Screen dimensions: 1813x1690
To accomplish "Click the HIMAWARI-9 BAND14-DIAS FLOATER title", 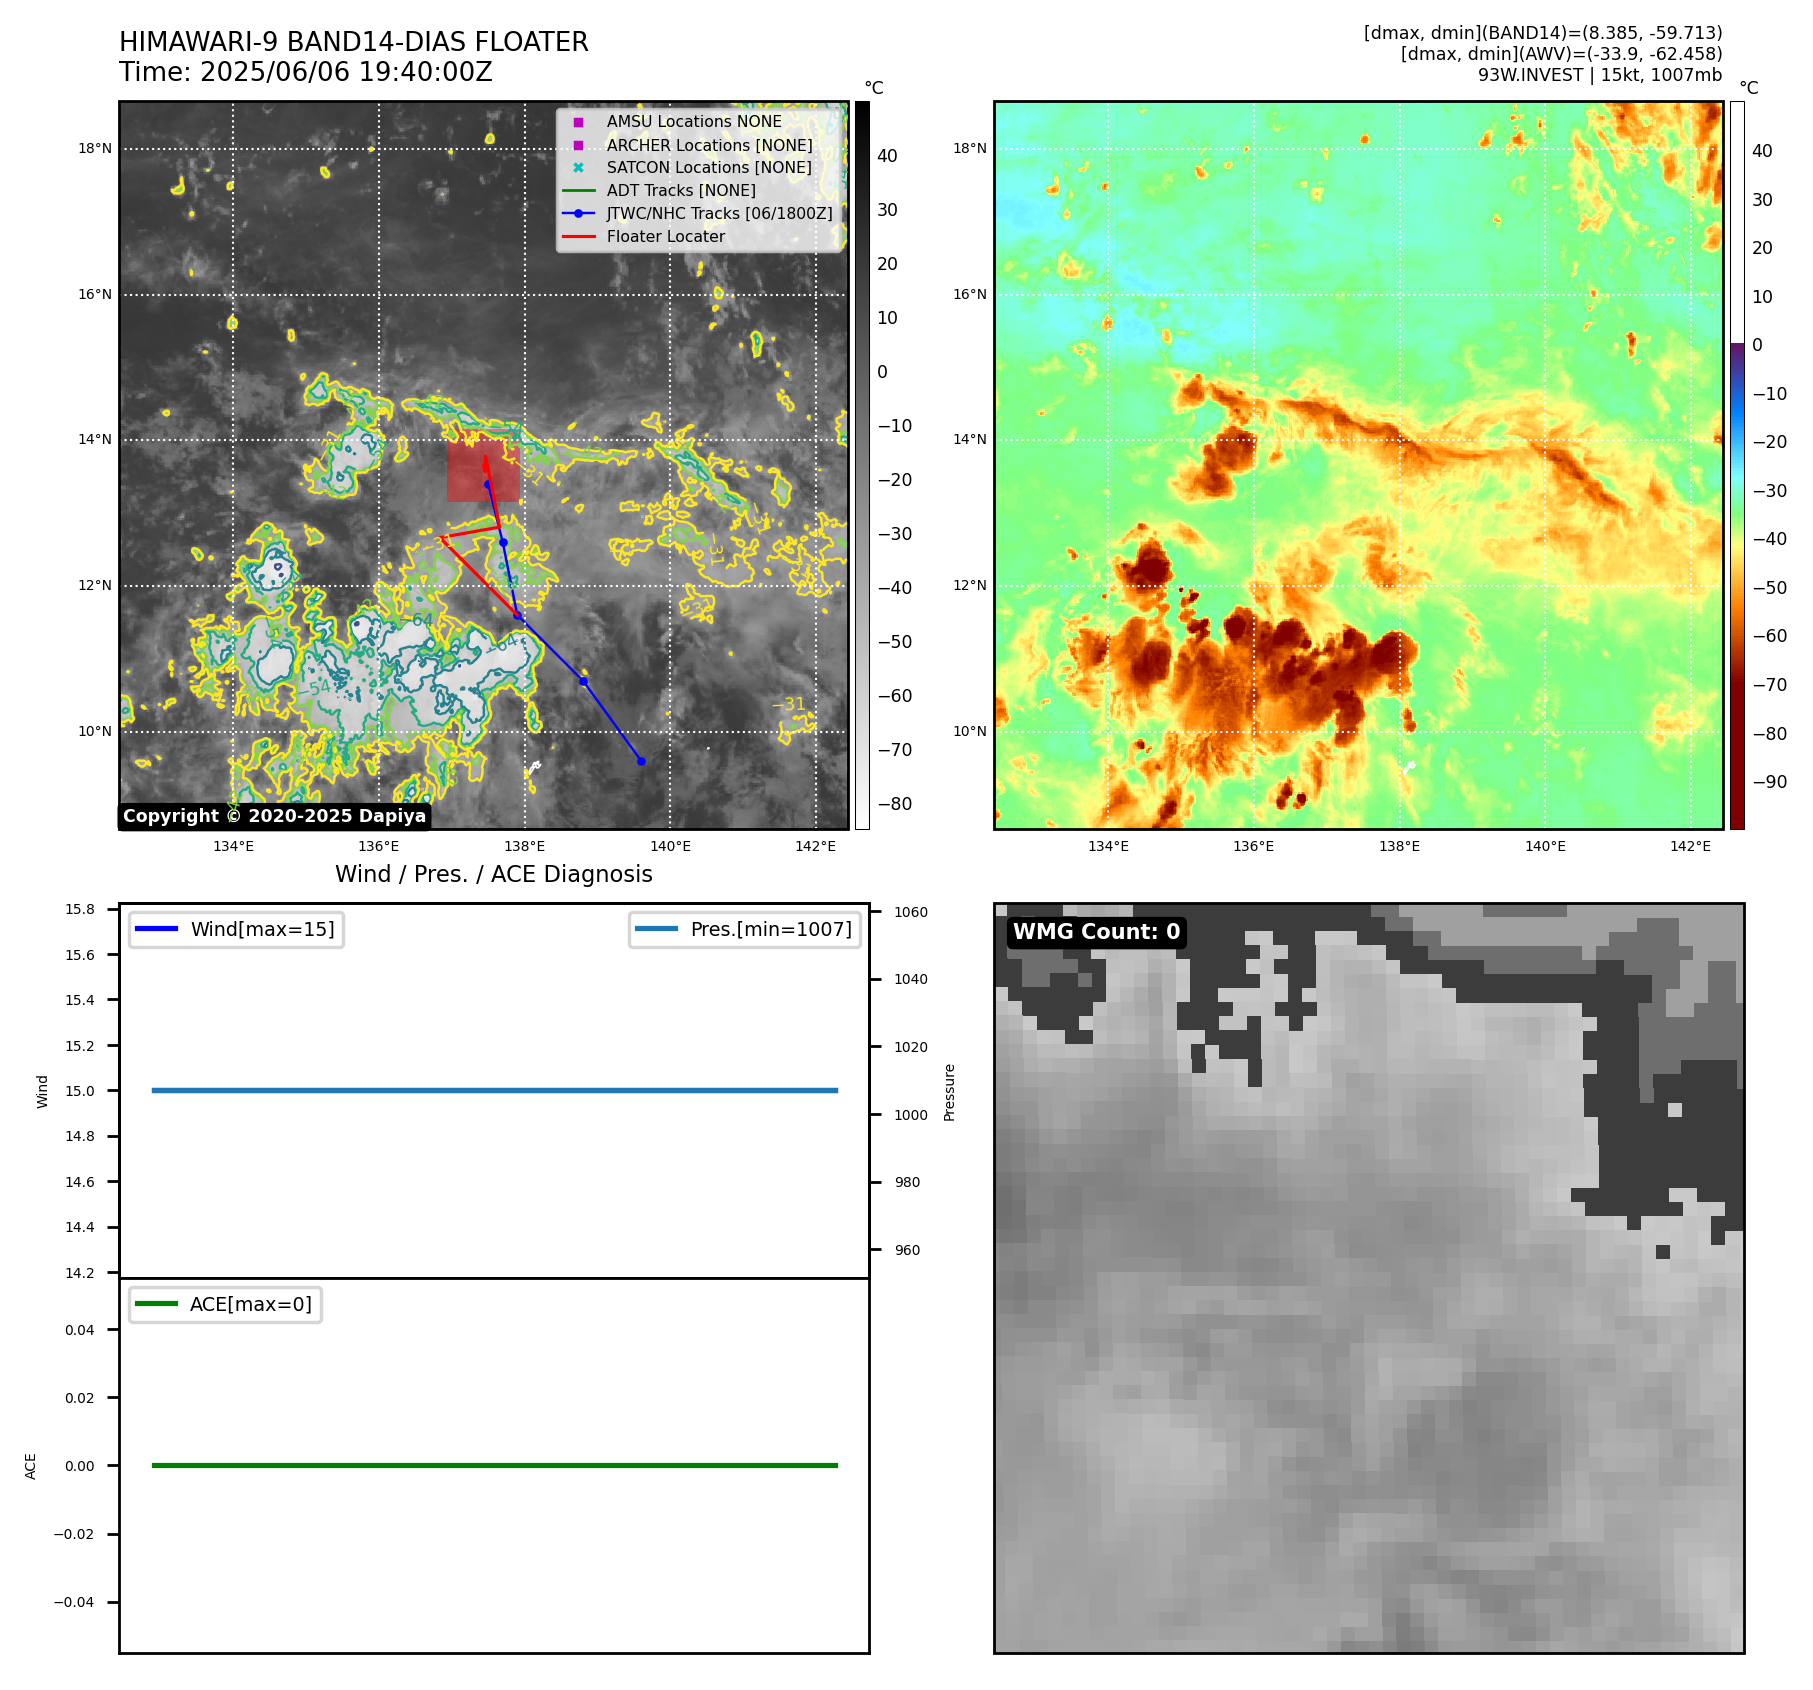I will (x=354, y=42).
